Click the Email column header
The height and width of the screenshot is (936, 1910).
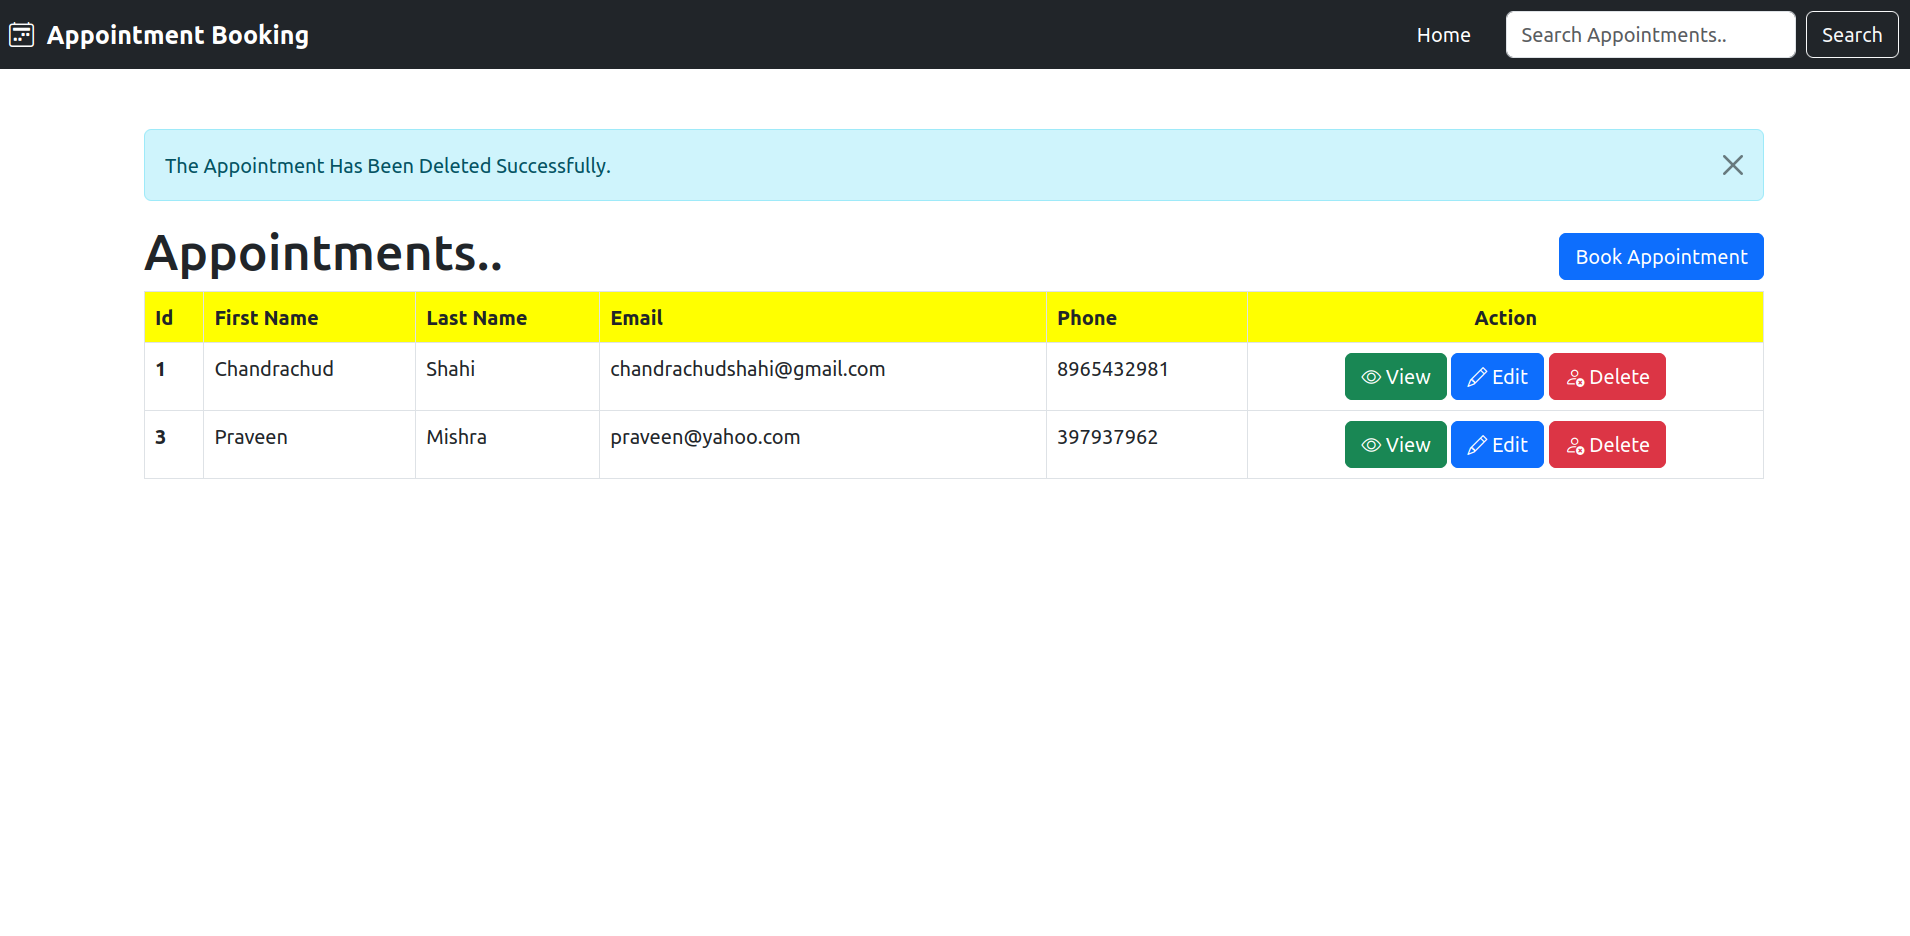(x=636, y=317)
